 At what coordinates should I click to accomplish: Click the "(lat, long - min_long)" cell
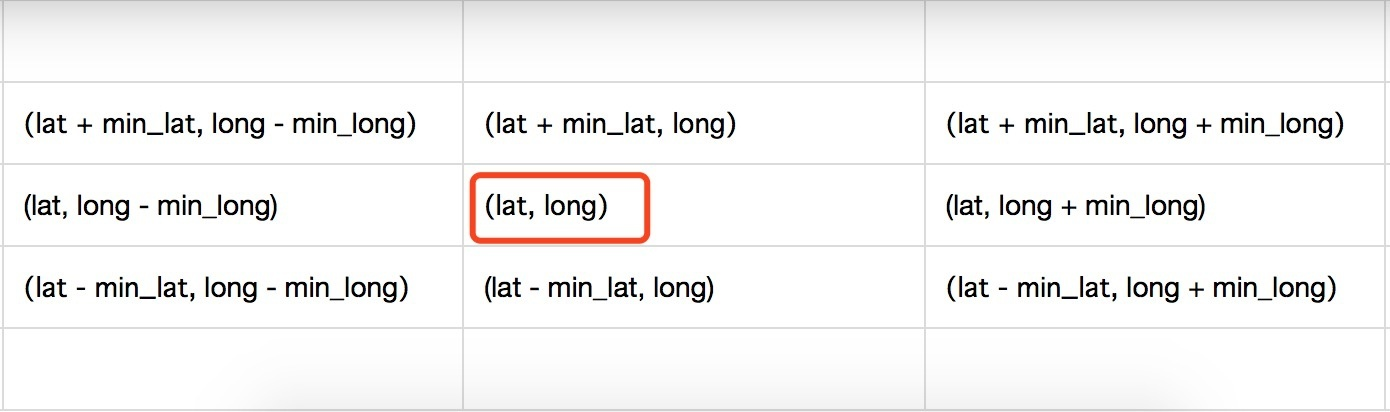pos(150,207)
